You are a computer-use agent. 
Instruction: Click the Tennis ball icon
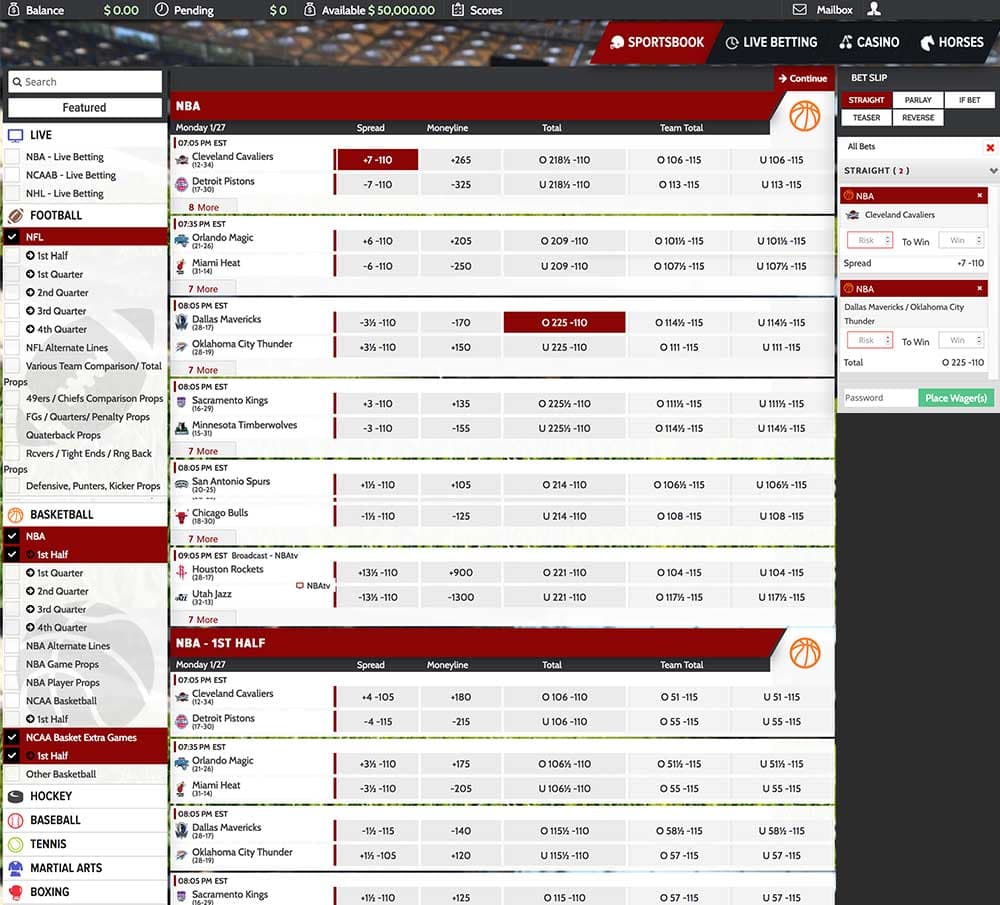(x=15, y=844)
